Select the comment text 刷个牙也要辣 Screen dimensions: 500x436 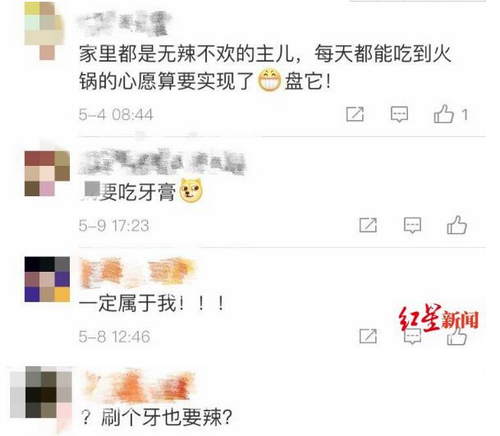coord(157,417)
